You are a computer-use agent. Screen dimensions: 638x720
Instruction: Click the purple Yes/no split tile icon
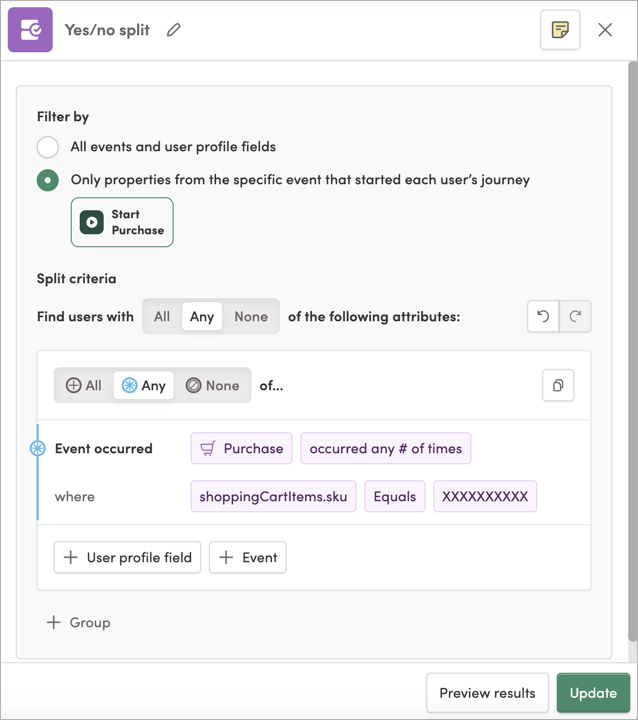tap(30, 30)
